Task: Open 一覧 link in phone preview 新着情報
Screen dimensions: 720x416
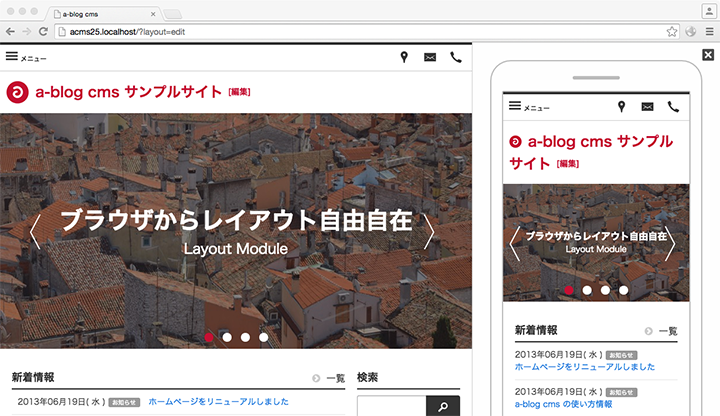Action: coord(661,331)
